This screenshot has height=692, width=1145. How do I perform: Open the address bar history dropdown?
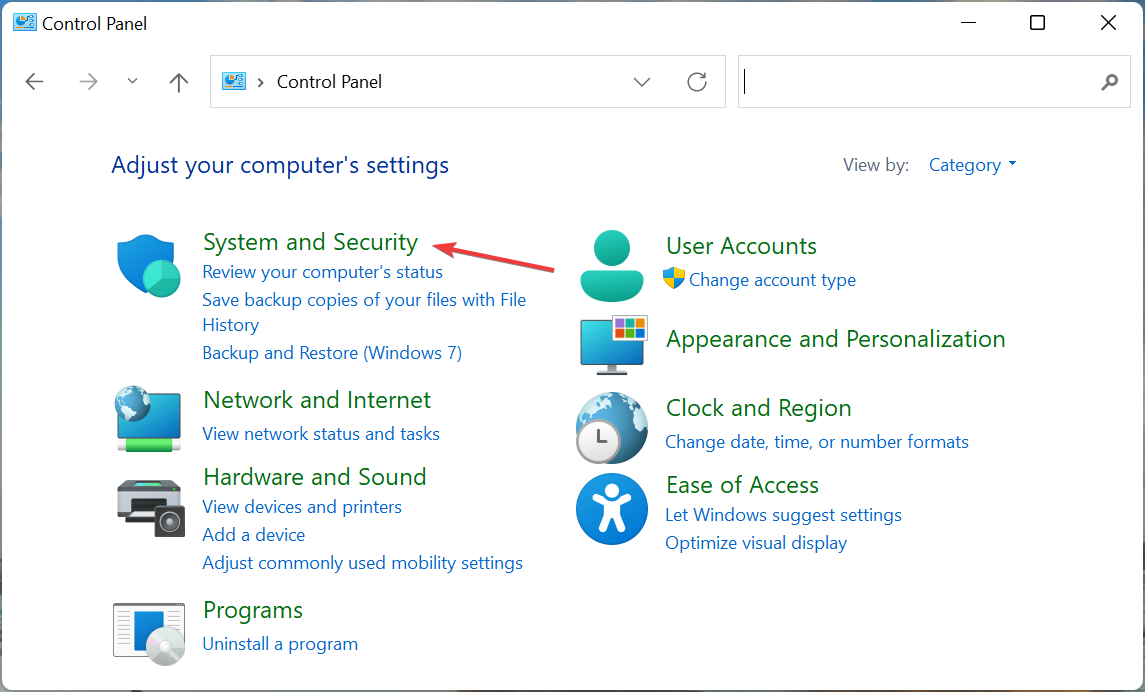[641, 82]
